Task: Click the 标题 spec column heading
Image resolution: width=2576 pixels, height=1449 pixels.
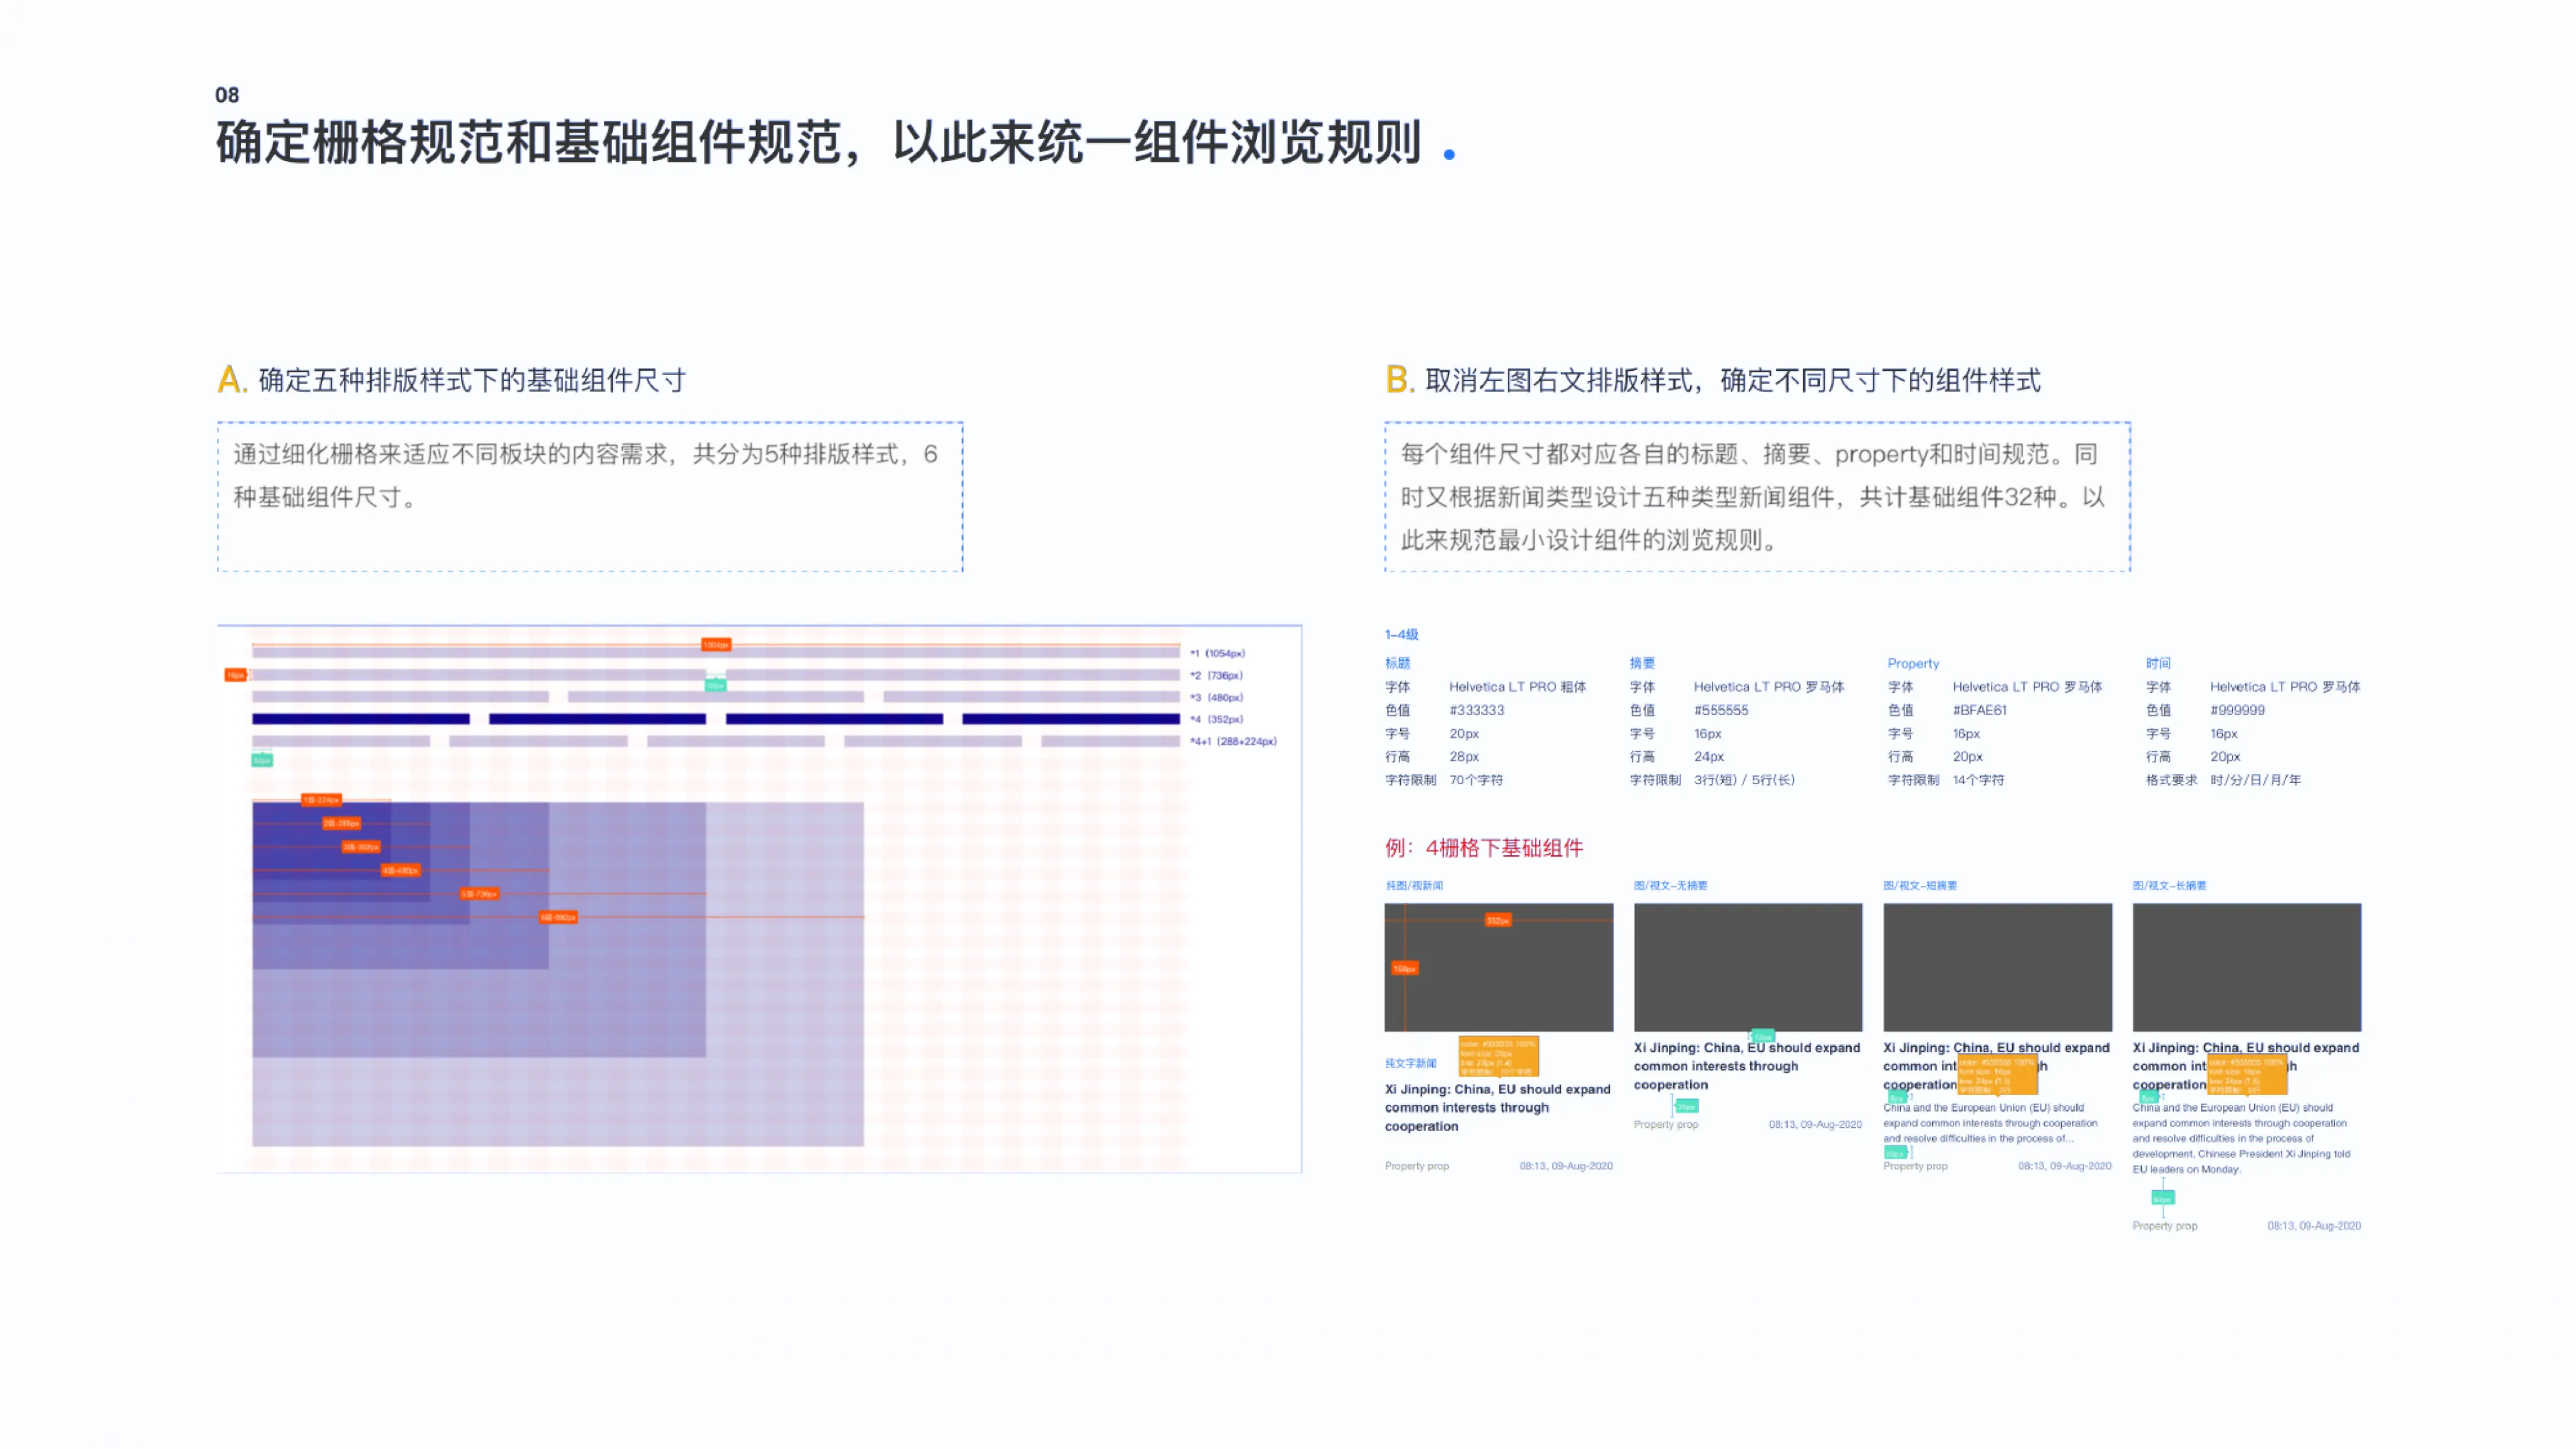Action: pos(1397,663)
